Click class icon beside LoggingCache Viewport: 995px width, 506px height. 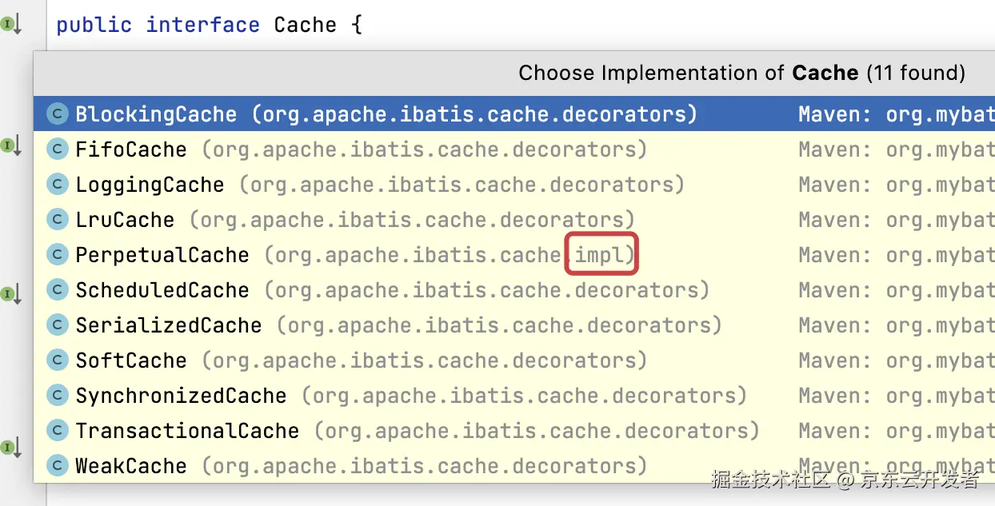click(57, 185)
